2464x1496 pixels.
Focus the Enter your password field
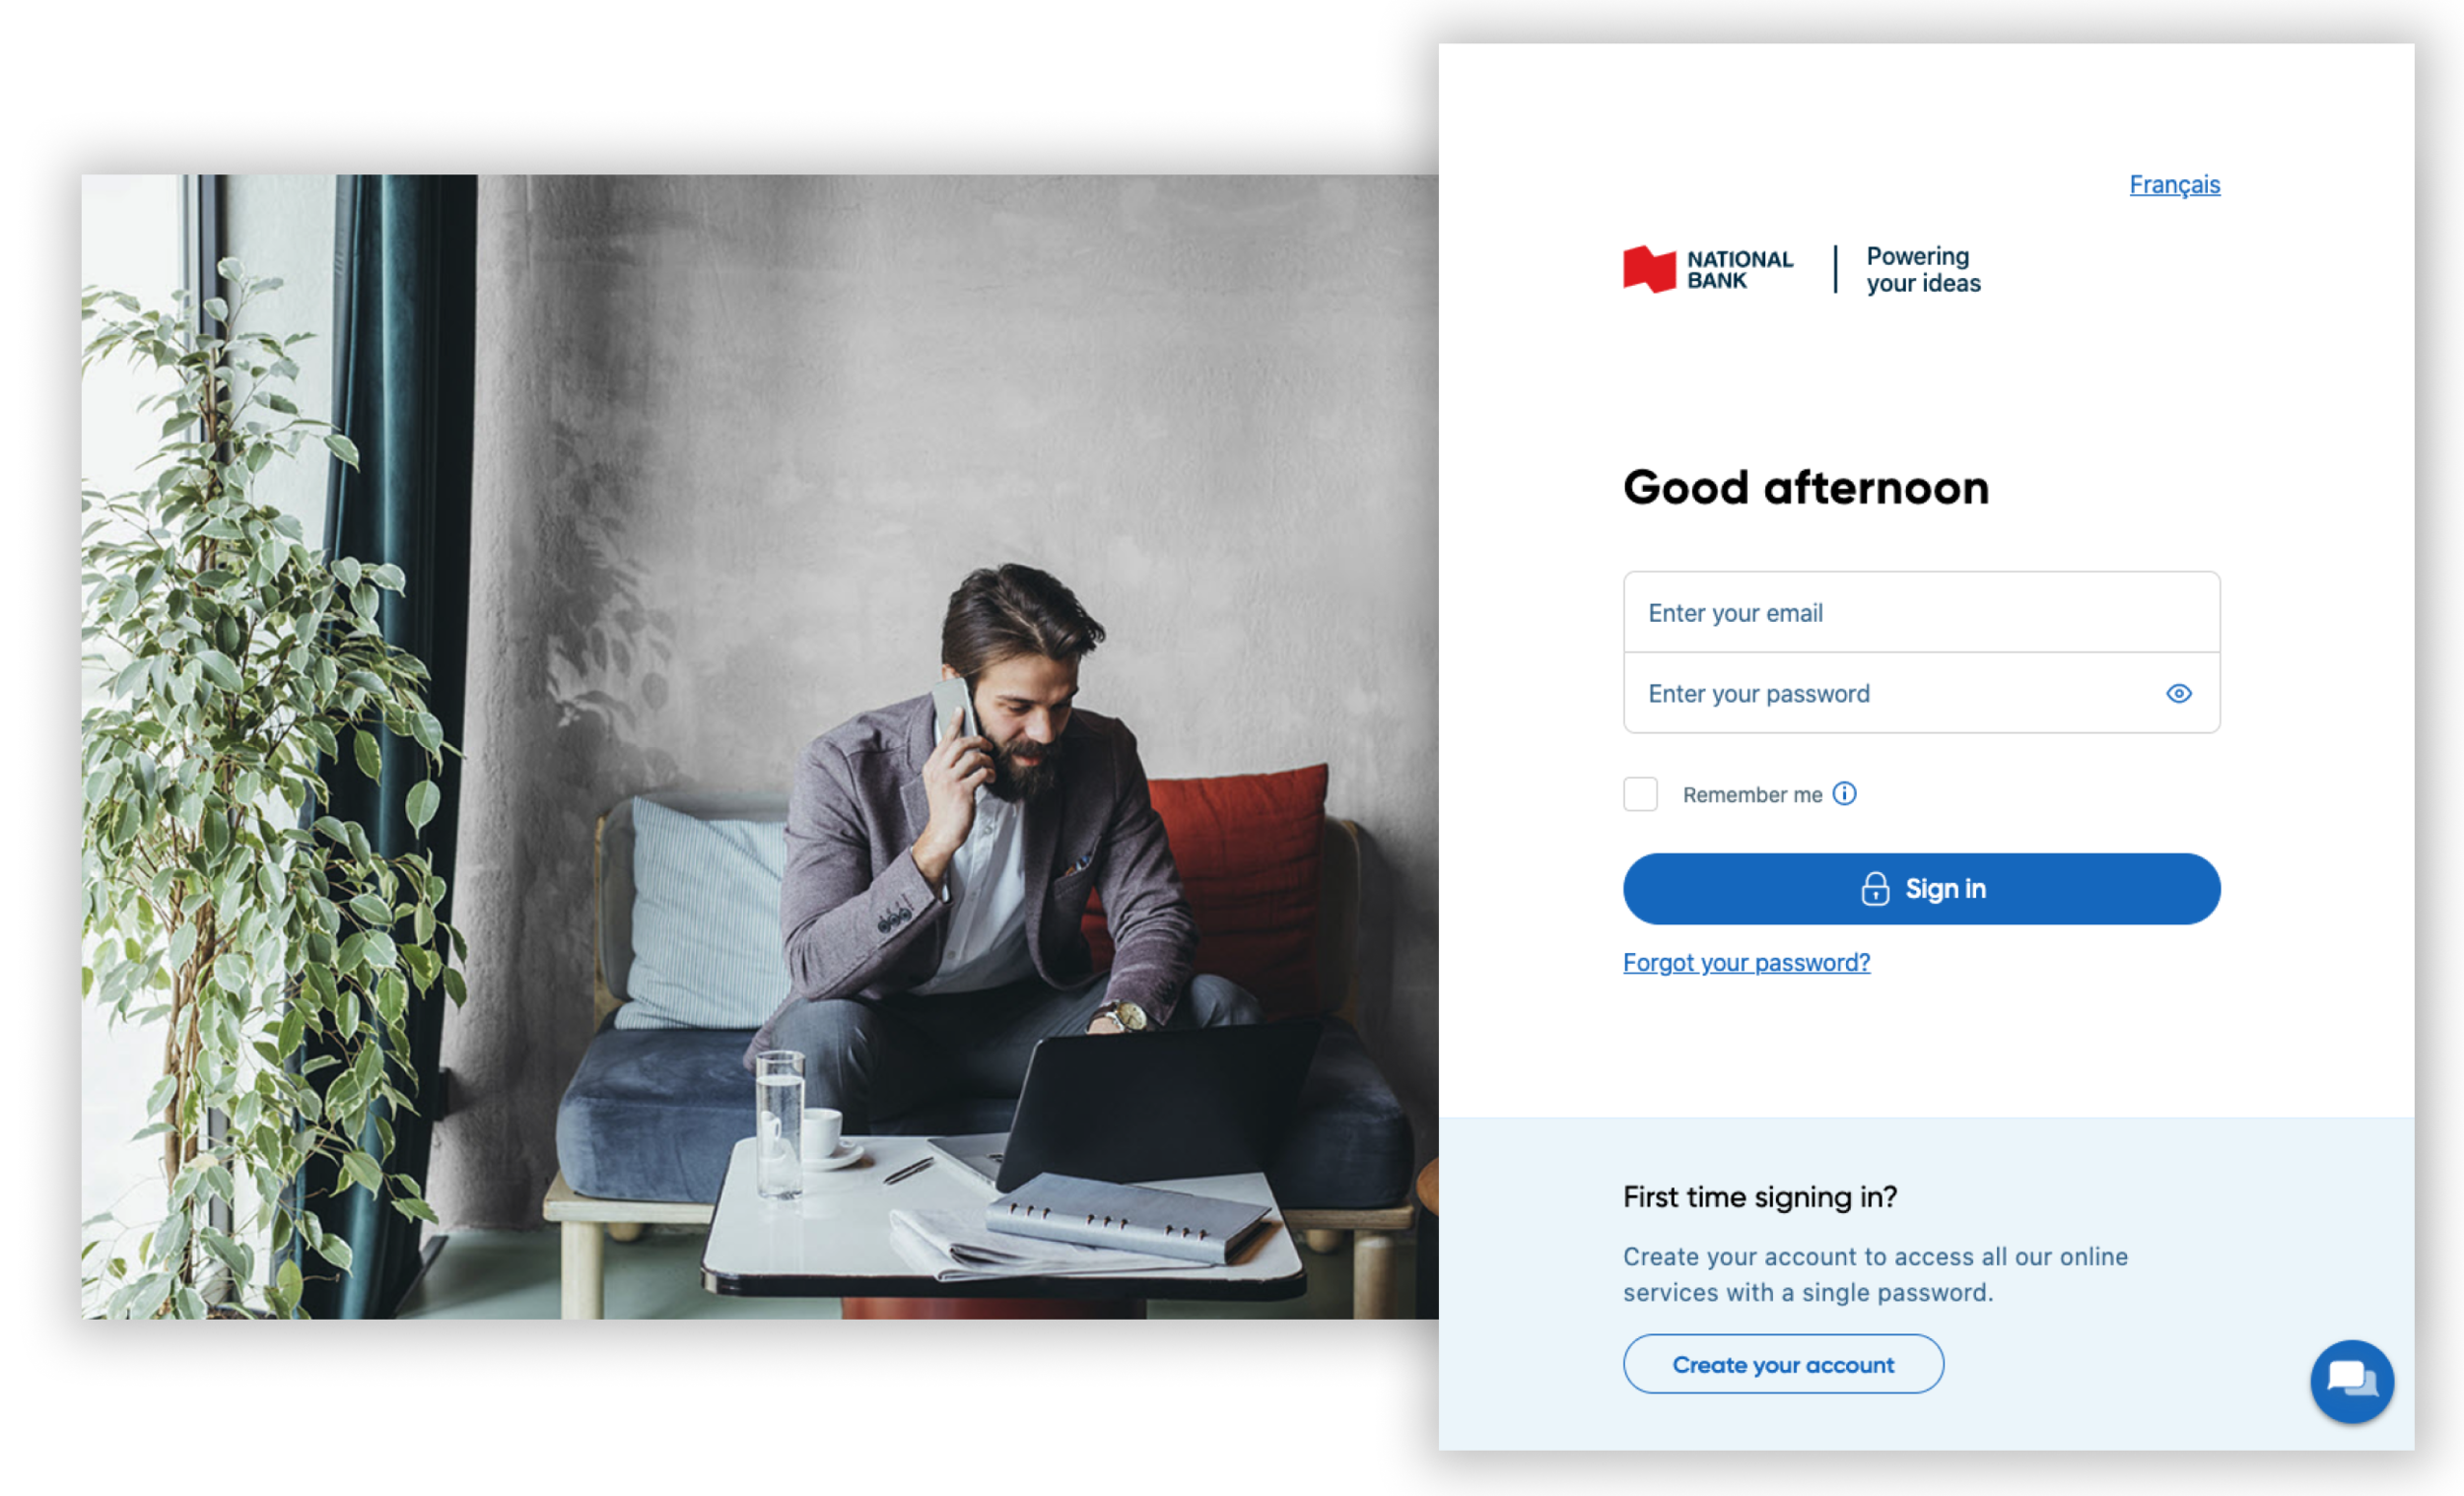pos(1921,693)
